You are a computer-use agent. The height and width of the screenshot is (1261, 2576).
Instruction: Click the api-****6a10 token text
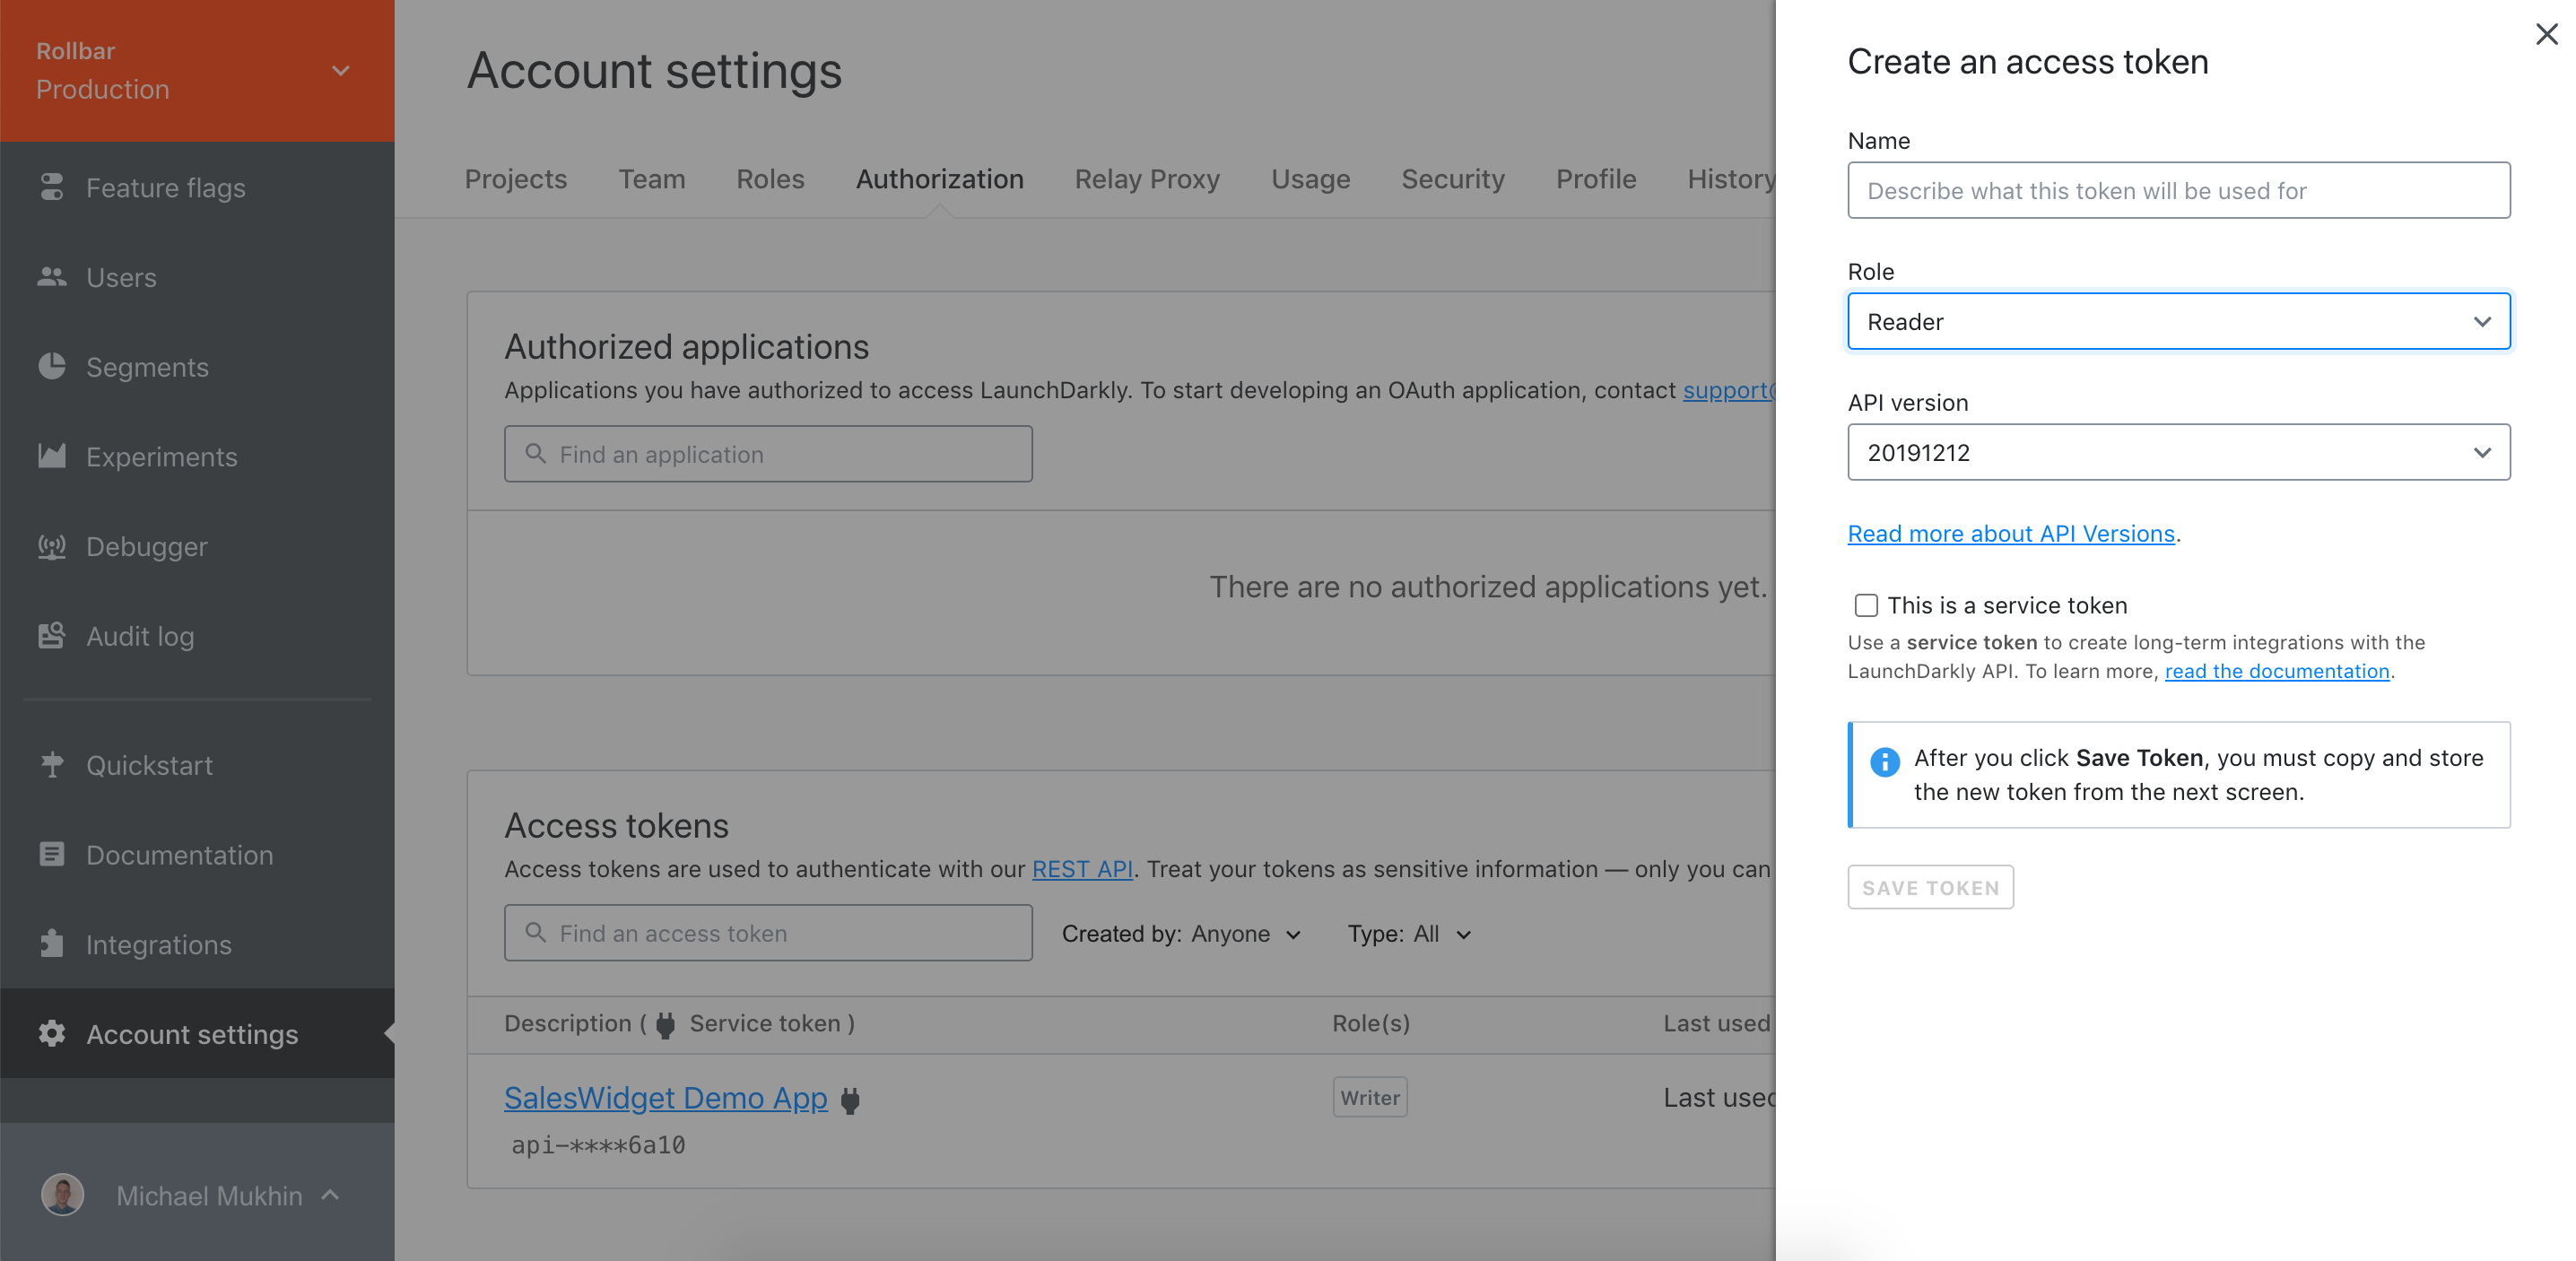[598, 1145]
